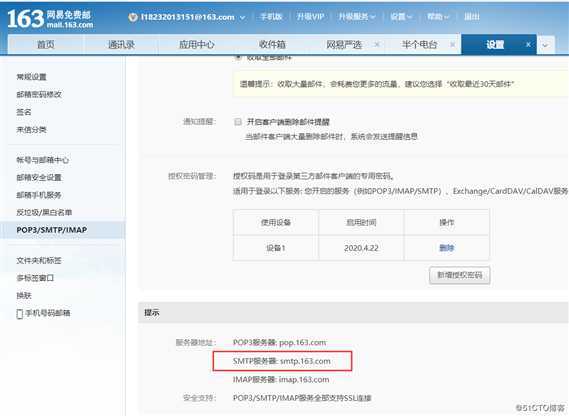This screenshot has width=569, height=416.
Task: Open 邮箱手机服务 in the sidebar
Action: (39, 195)
